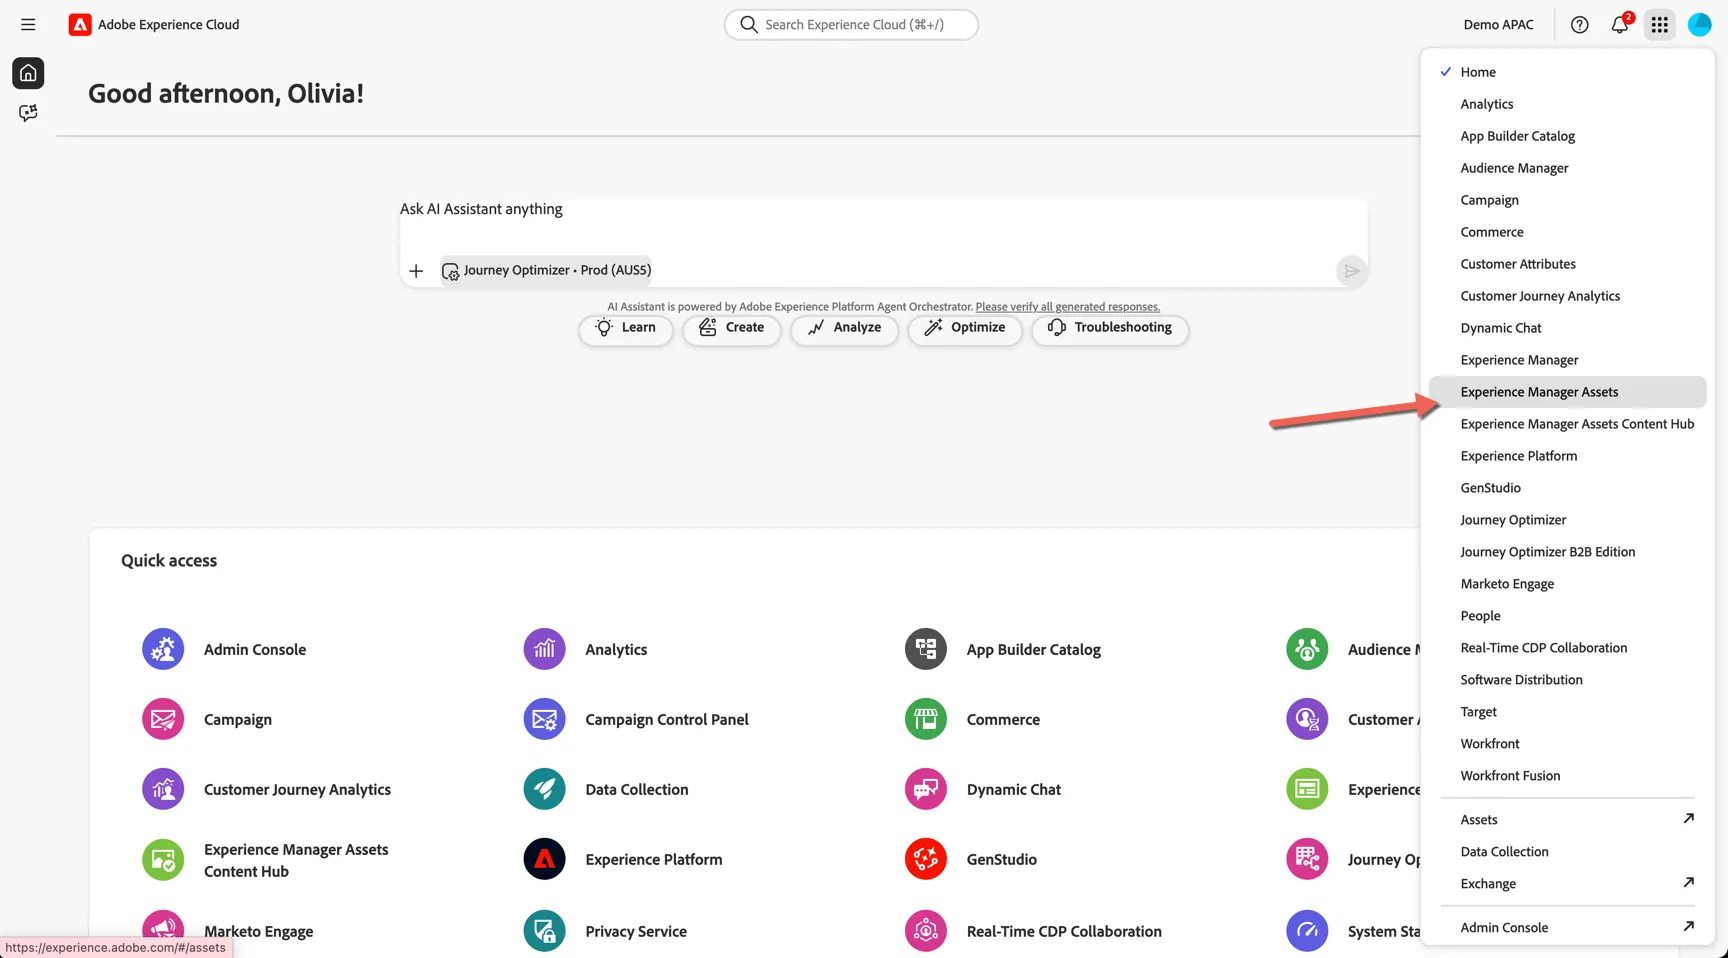
Task: Toggle the app switcher grid icon
Action: pos(1659,25)
